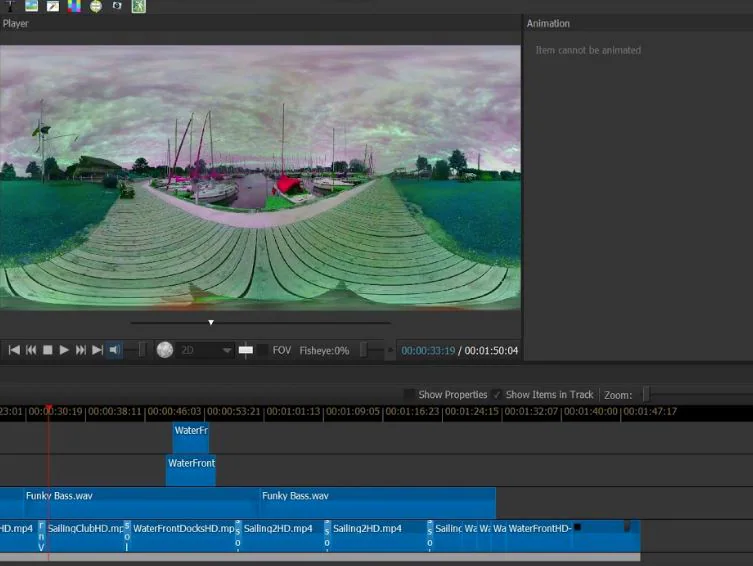Select the WaterFrontHD- clip
The width and height of the screenshot is (753, 566).
pos(539,535)
